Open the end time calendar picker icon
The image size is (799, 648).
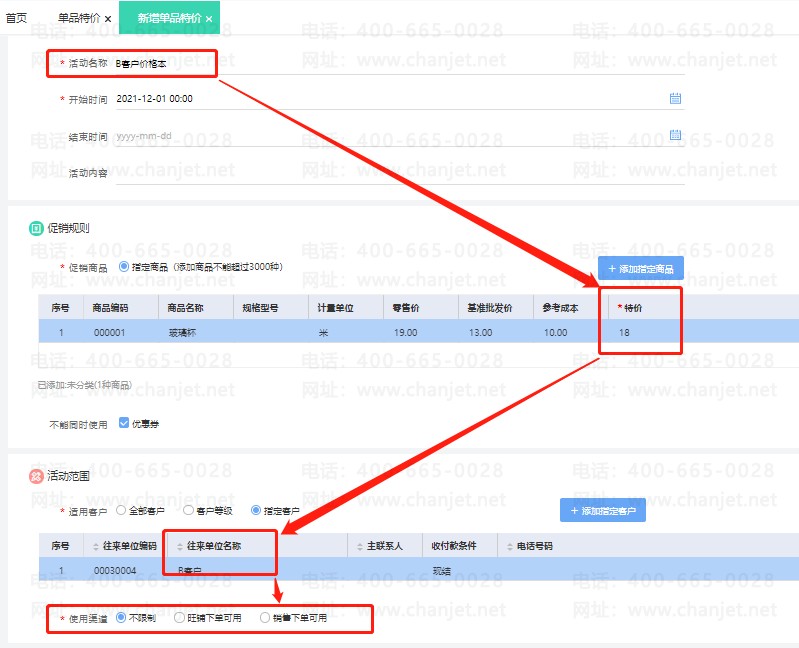click(x=675, y=135)
